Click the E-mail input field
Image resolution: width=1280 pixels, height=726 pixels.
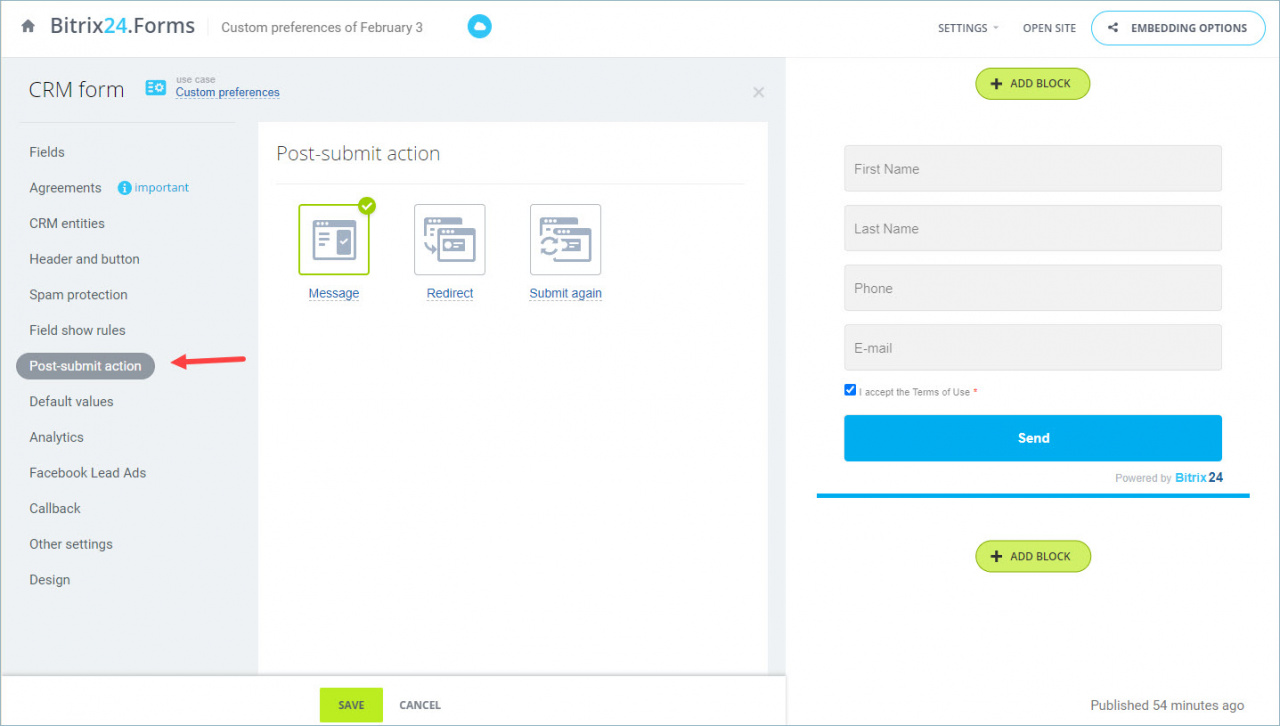[1033, 348]
